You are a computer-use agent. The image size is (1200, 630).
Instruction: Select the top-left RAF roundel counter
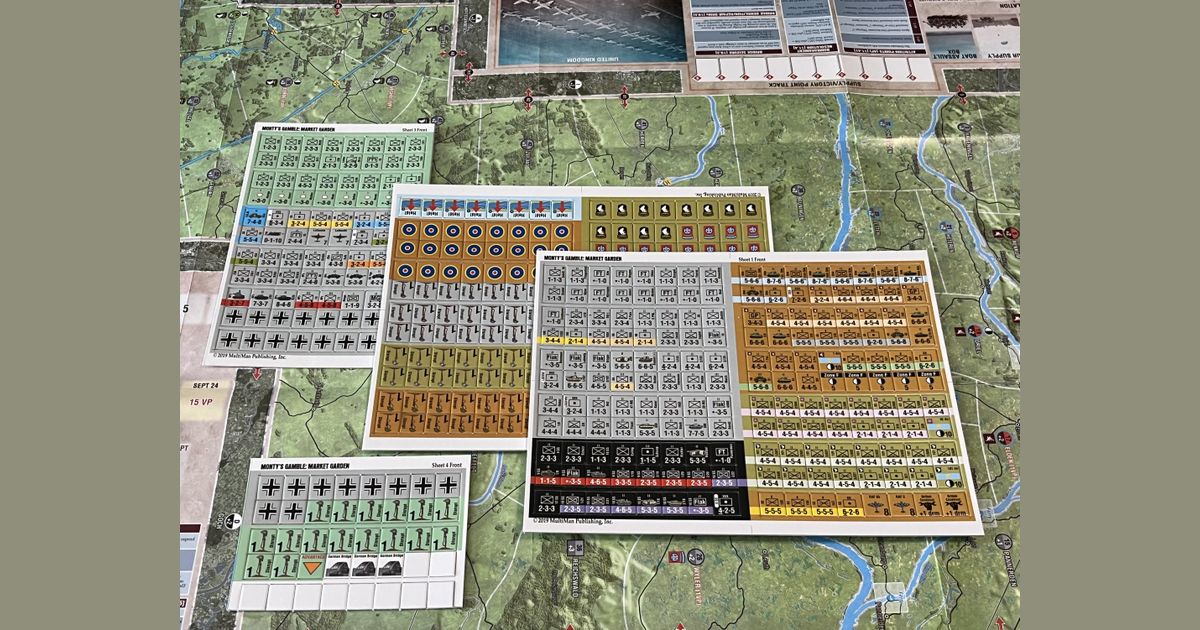pos(408,231)
